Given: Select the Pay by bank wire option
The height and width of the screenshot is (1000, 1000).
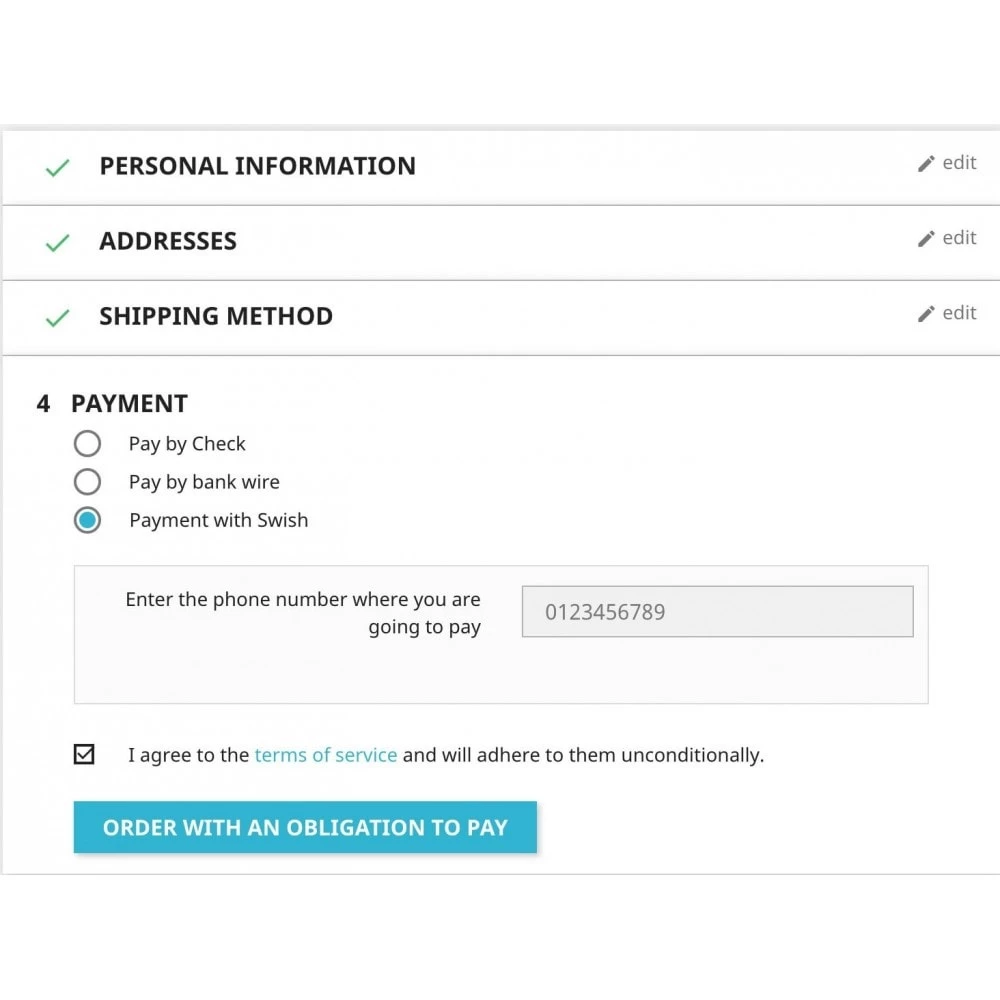Looking at the screenshot, I should (x=87, y=482).
